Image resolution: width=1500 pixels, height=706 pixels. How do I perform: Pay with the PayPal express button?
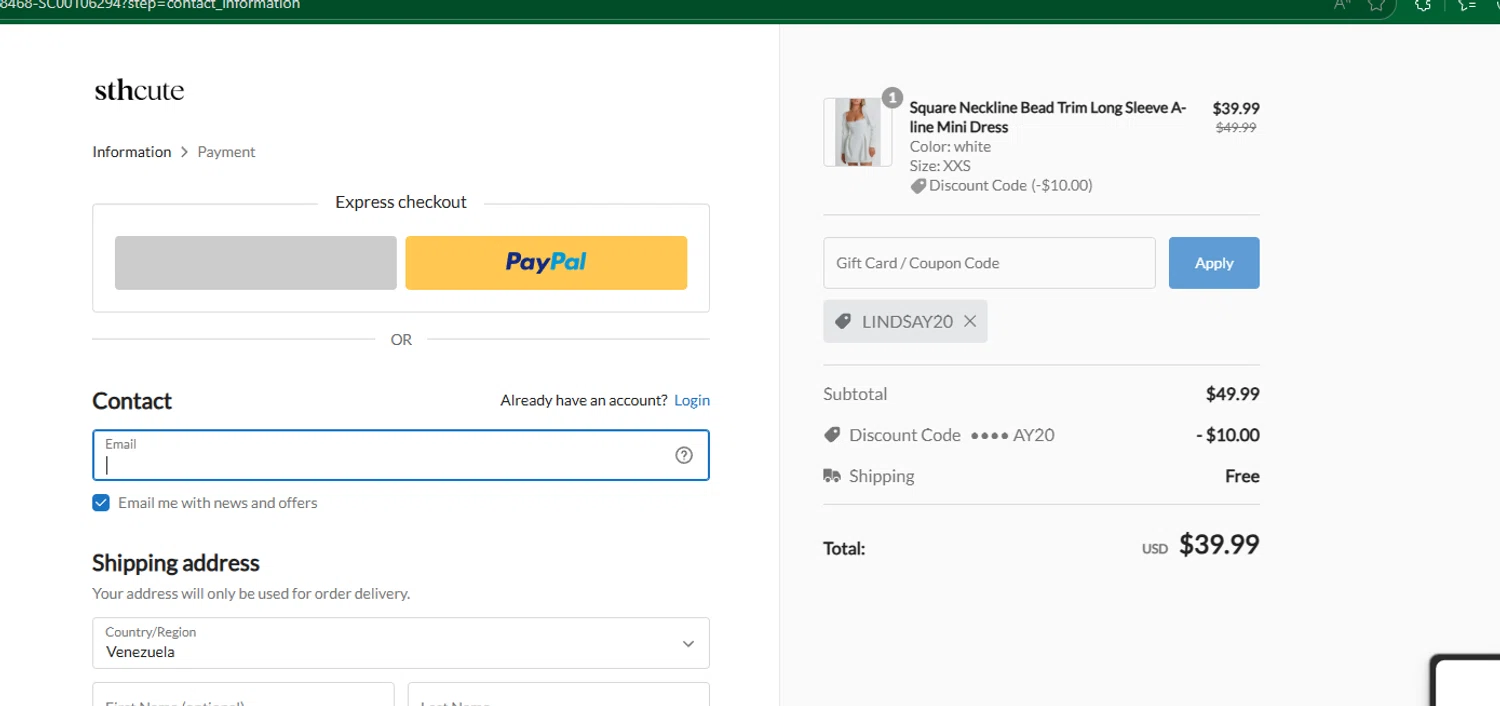pos(546,263)
